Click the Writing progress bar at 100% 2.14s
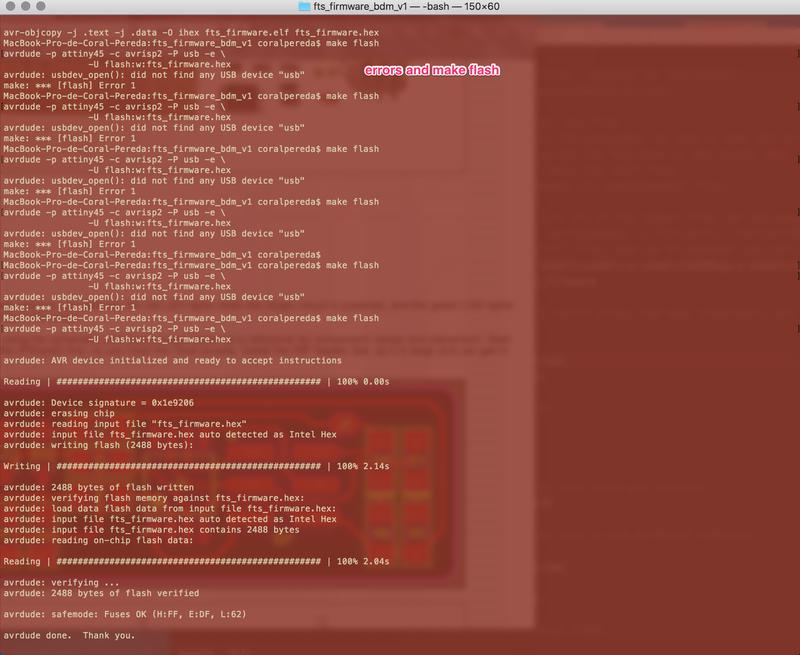Viewport: 800px width, 655px height. pyautogui.click(x=196, y=466)
